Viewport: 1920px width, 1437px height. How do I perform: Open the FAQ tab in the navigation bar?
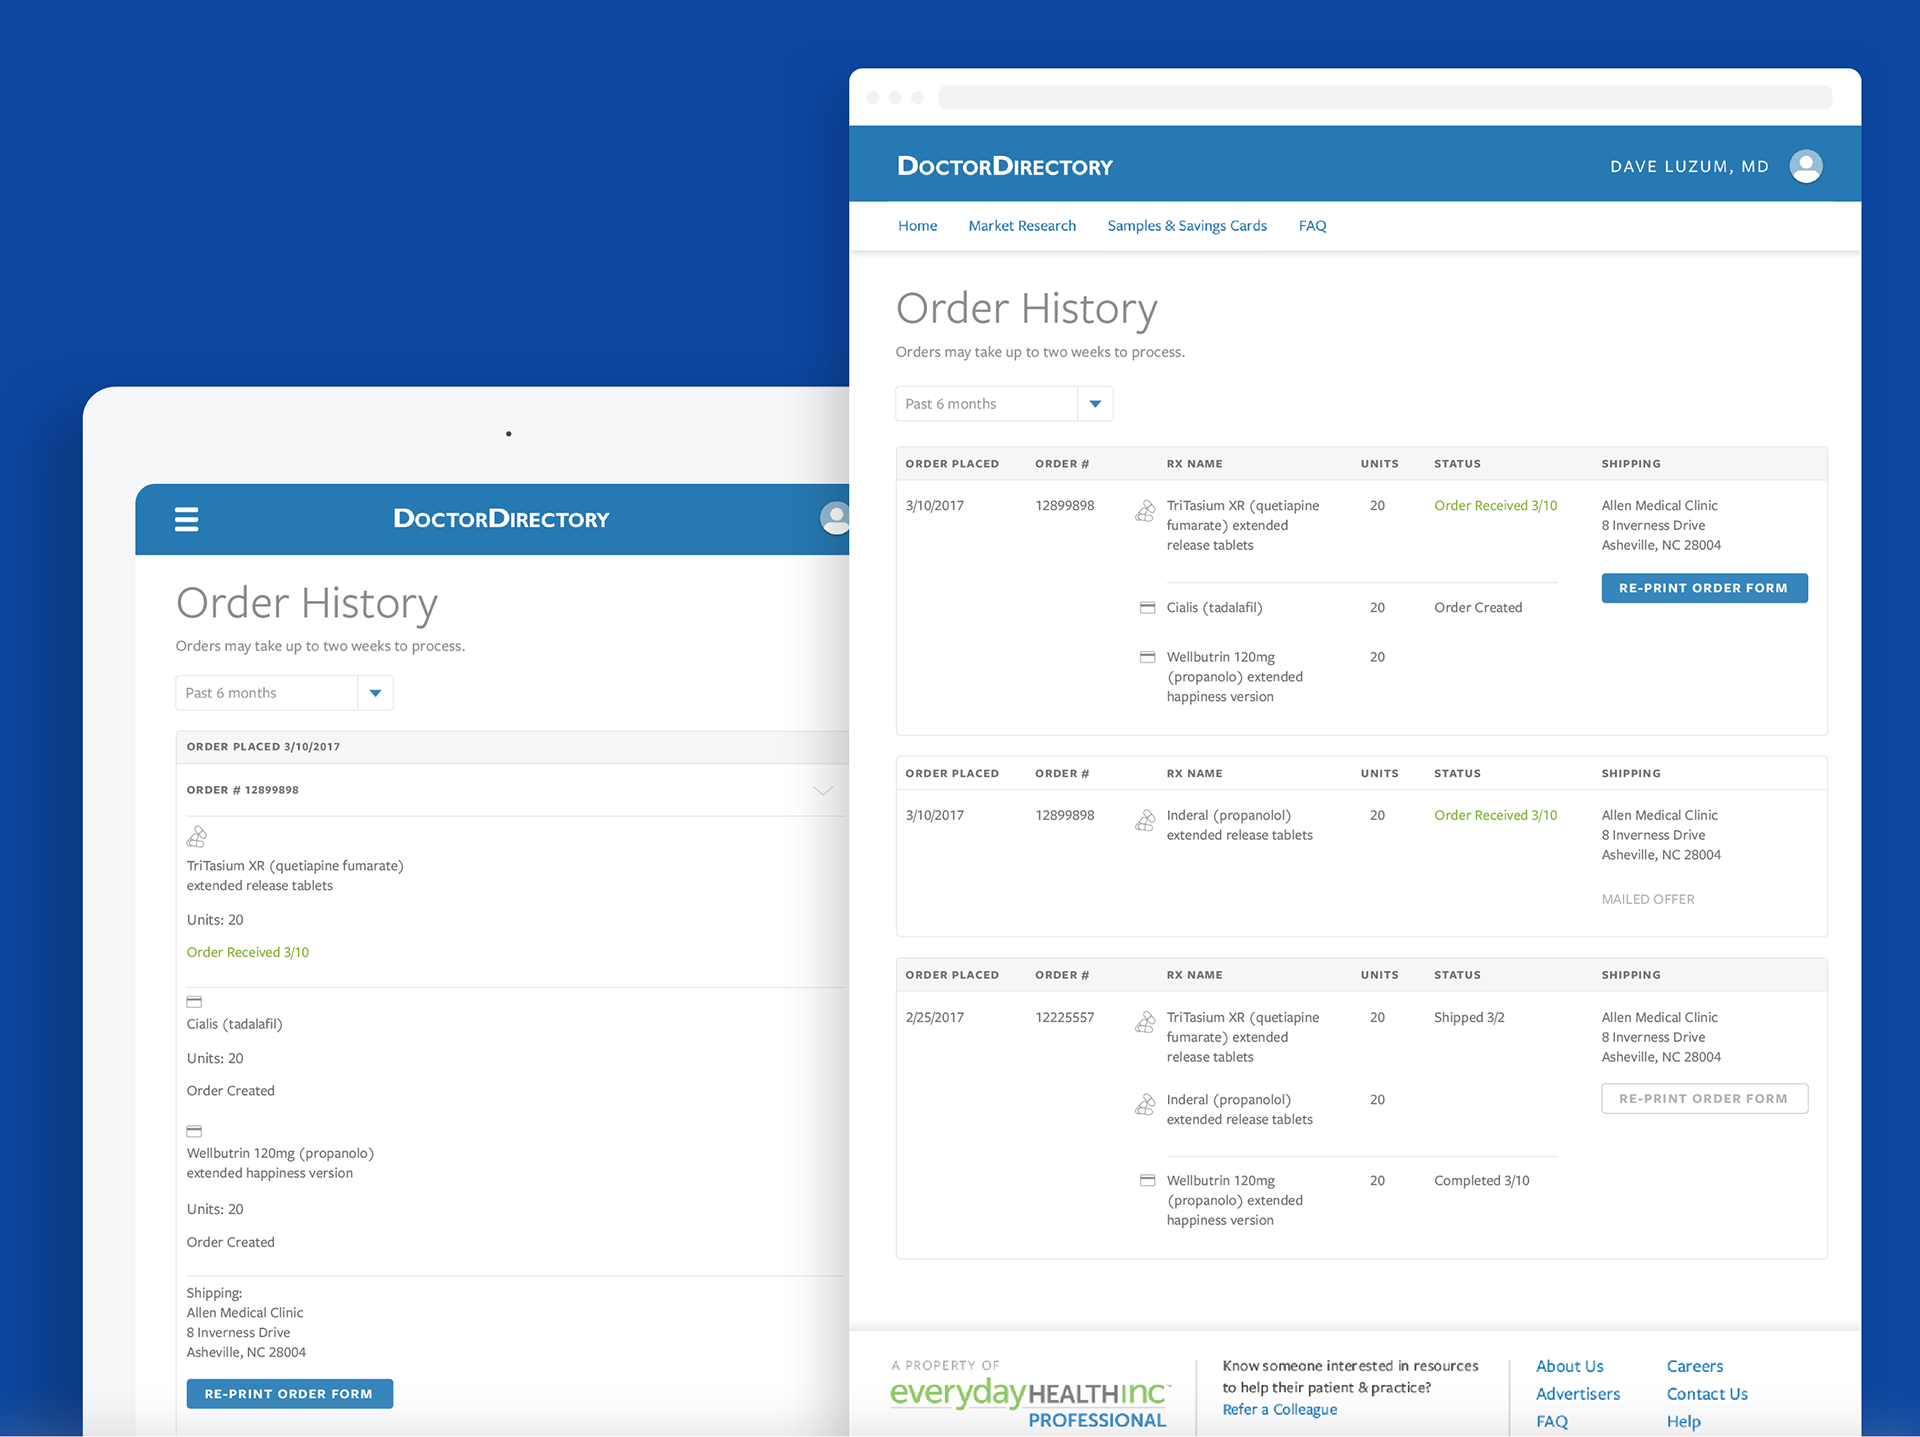click(x=1312, y=226)
